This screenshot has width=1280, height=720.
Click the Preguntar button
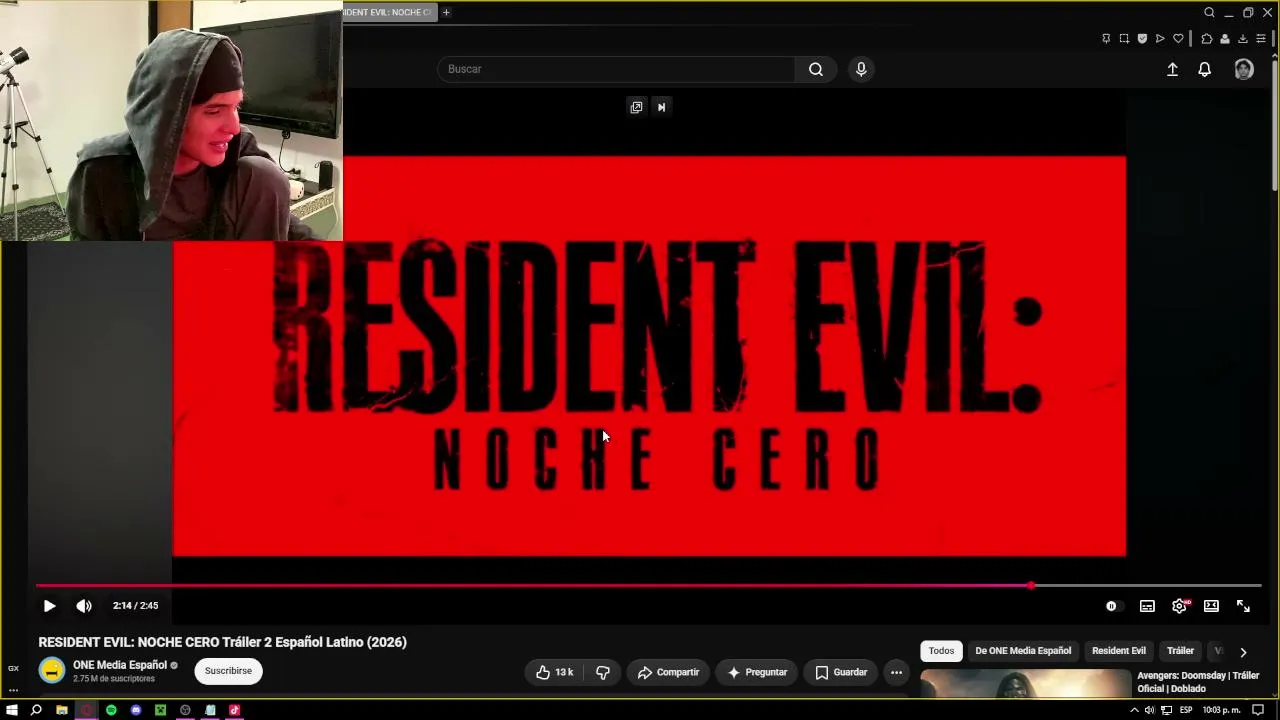click(x=757, y=672)
